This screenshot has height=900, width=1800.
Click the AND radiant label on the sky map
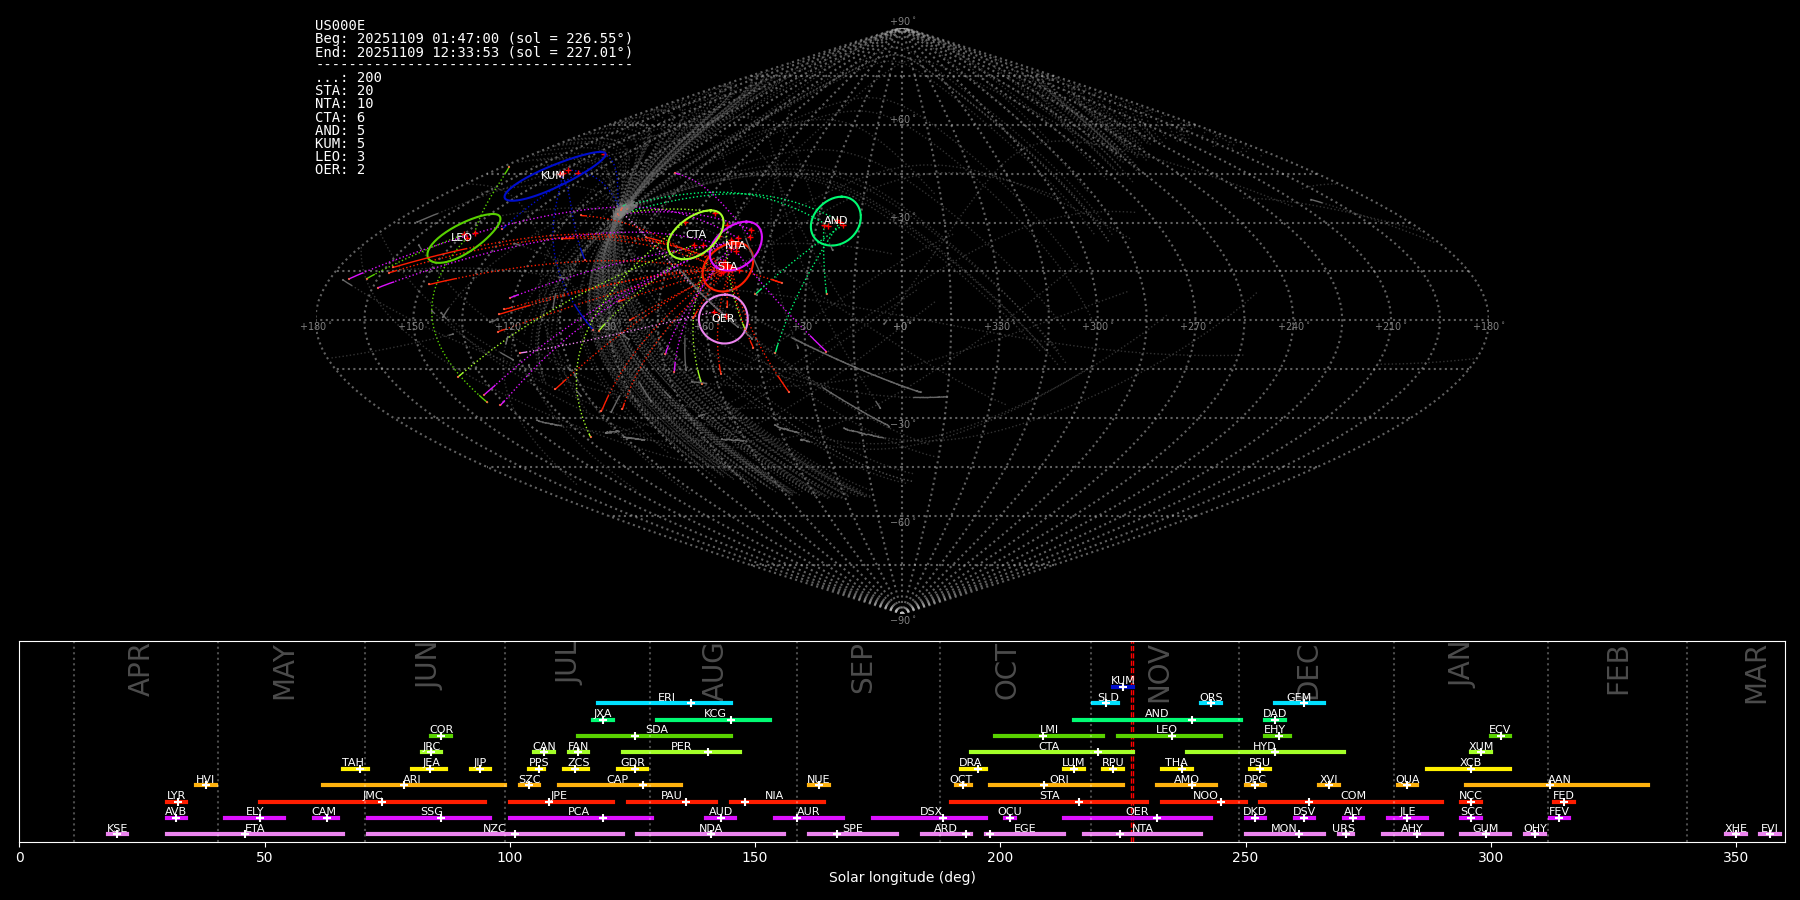pyautogui.click(x=836, y=221)
